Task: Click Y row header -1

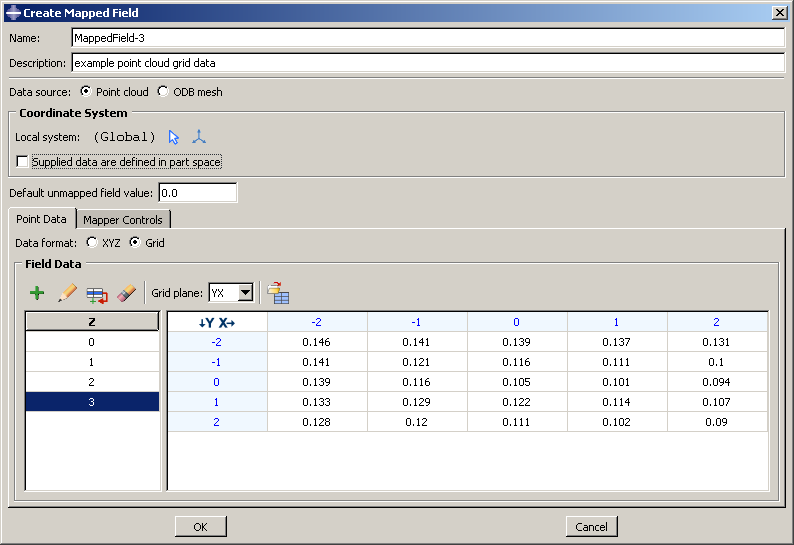Action: [217, 362]
